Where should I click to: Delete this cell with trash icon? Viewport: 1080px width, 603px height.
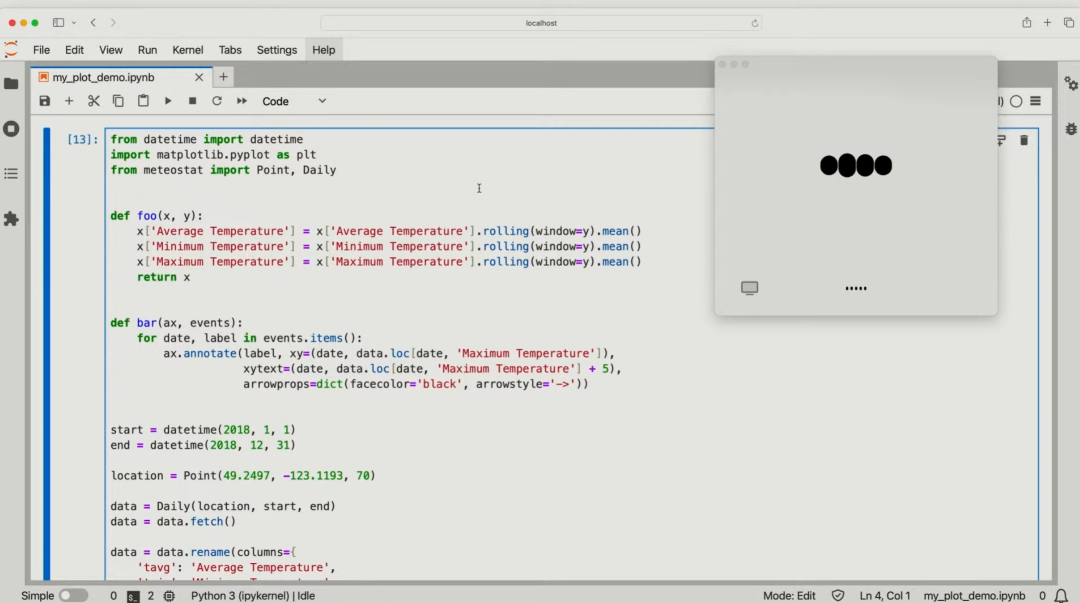click(1024, 141)
